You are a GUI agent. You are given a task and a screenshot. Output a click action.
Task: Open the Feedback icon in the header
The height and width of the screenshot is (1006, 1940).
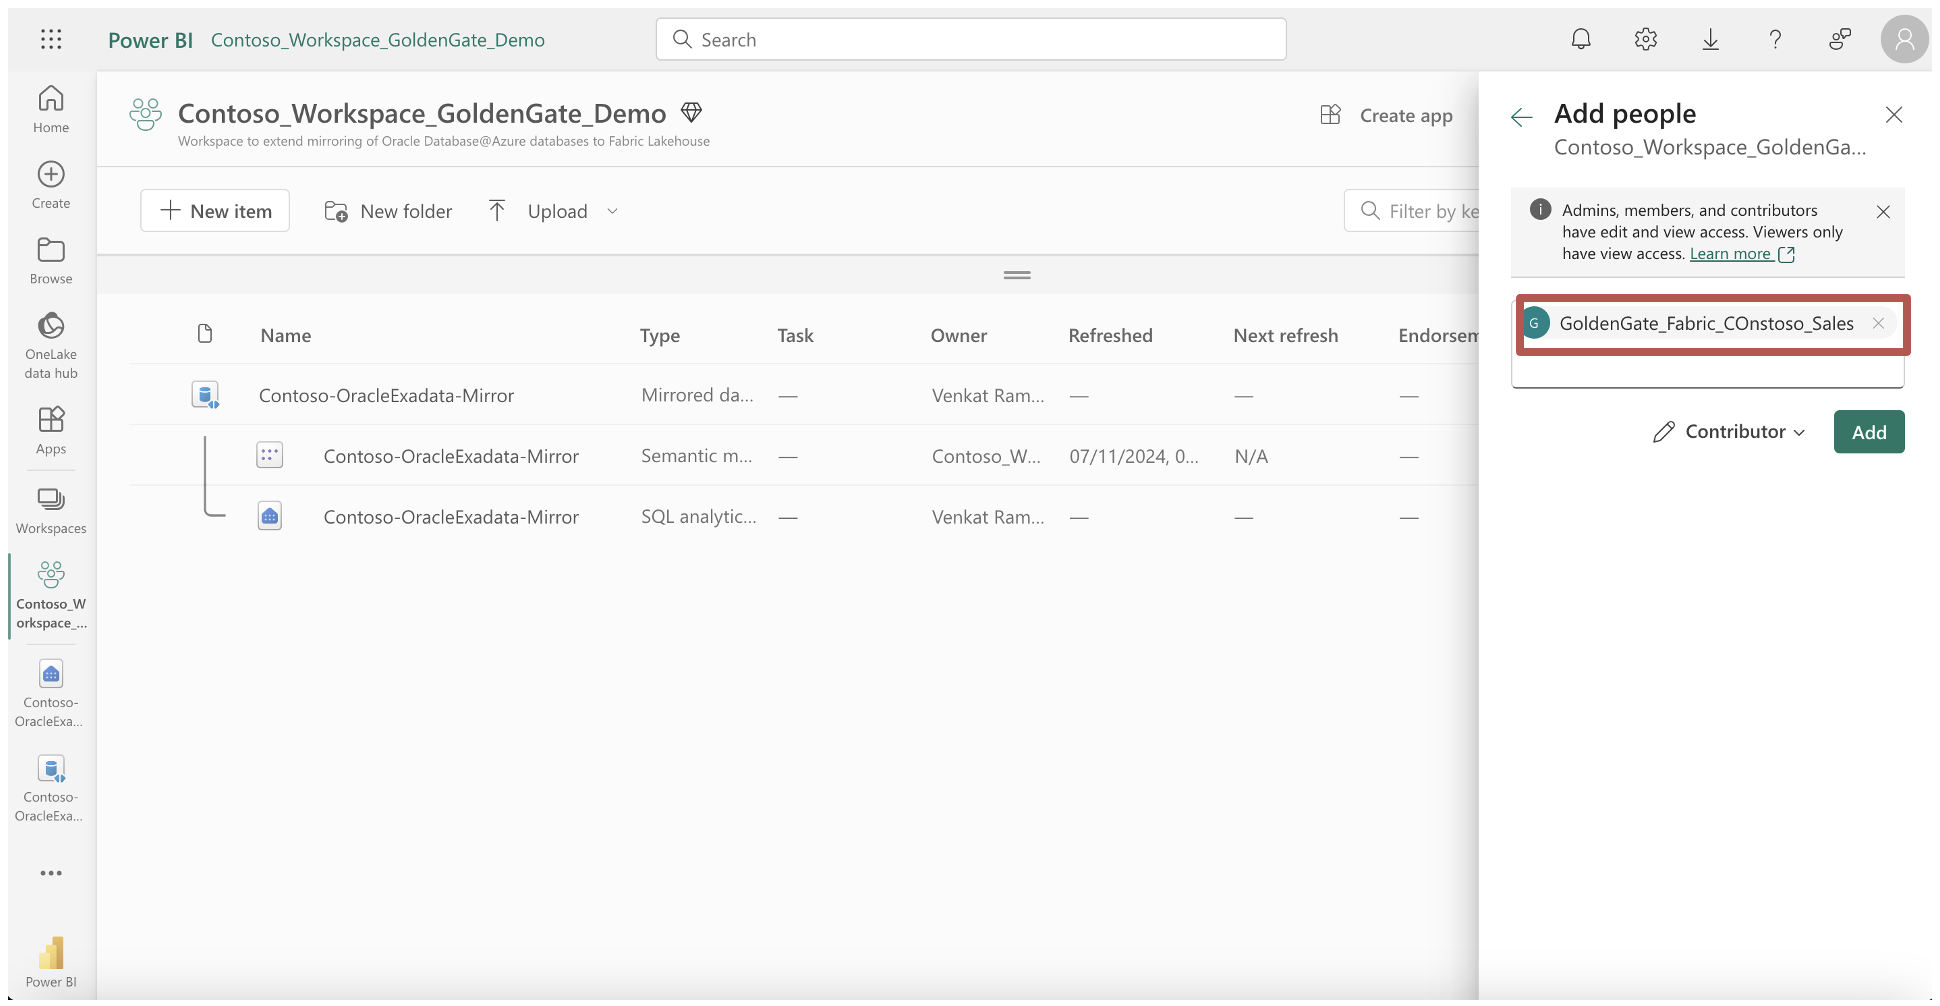pyautogui.click(x=1840, y=39)
